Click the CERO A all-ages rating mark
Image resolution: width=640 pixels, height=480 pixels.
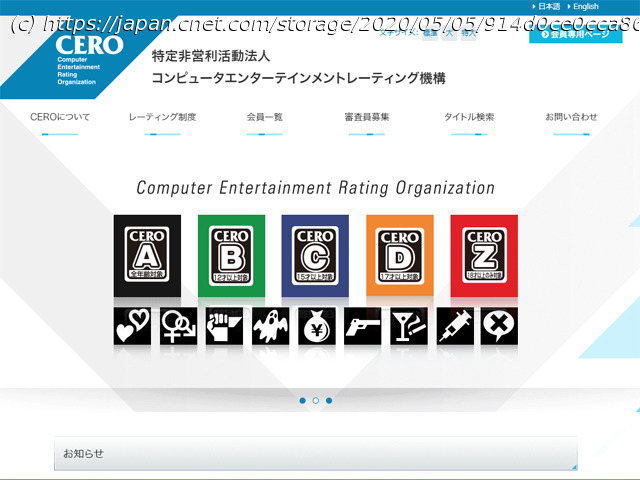pyautogui.click(x=147, y=256)
